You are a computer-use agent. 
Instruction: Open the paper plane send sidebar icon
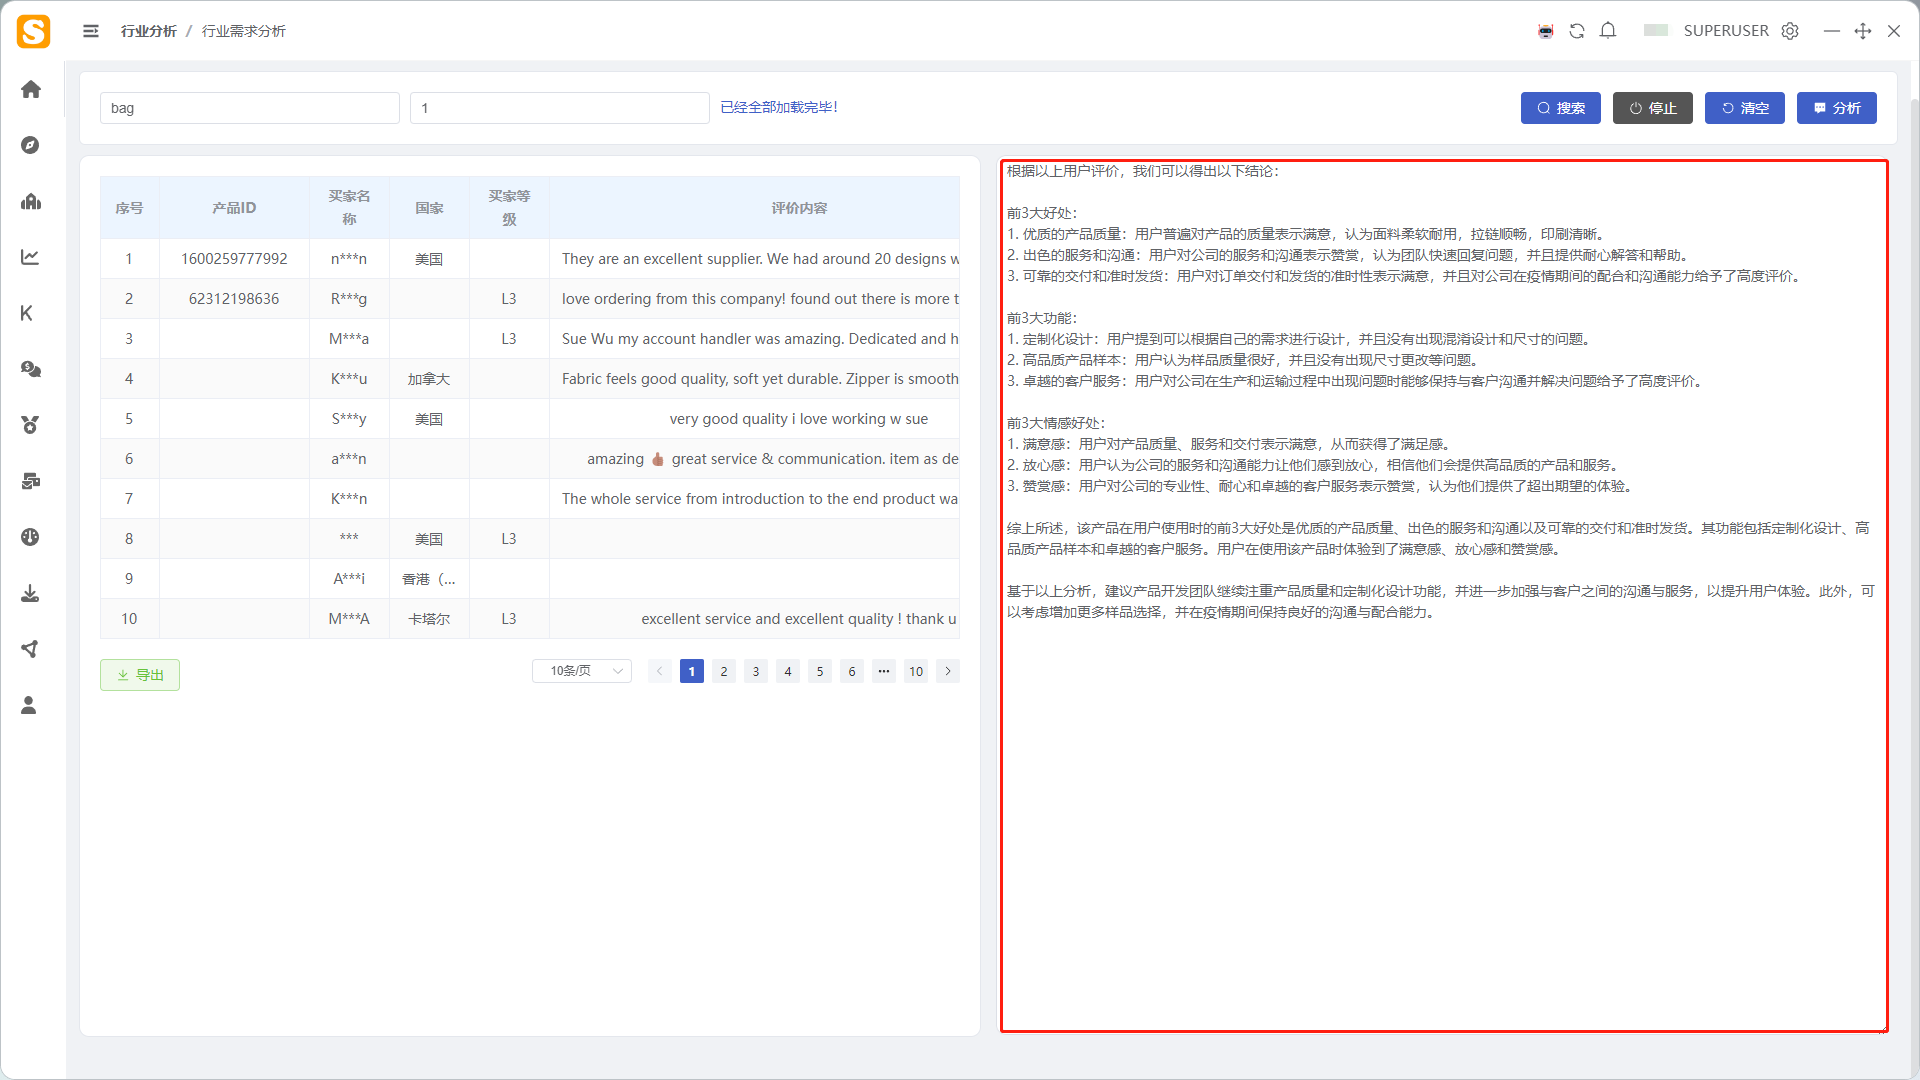30,649
